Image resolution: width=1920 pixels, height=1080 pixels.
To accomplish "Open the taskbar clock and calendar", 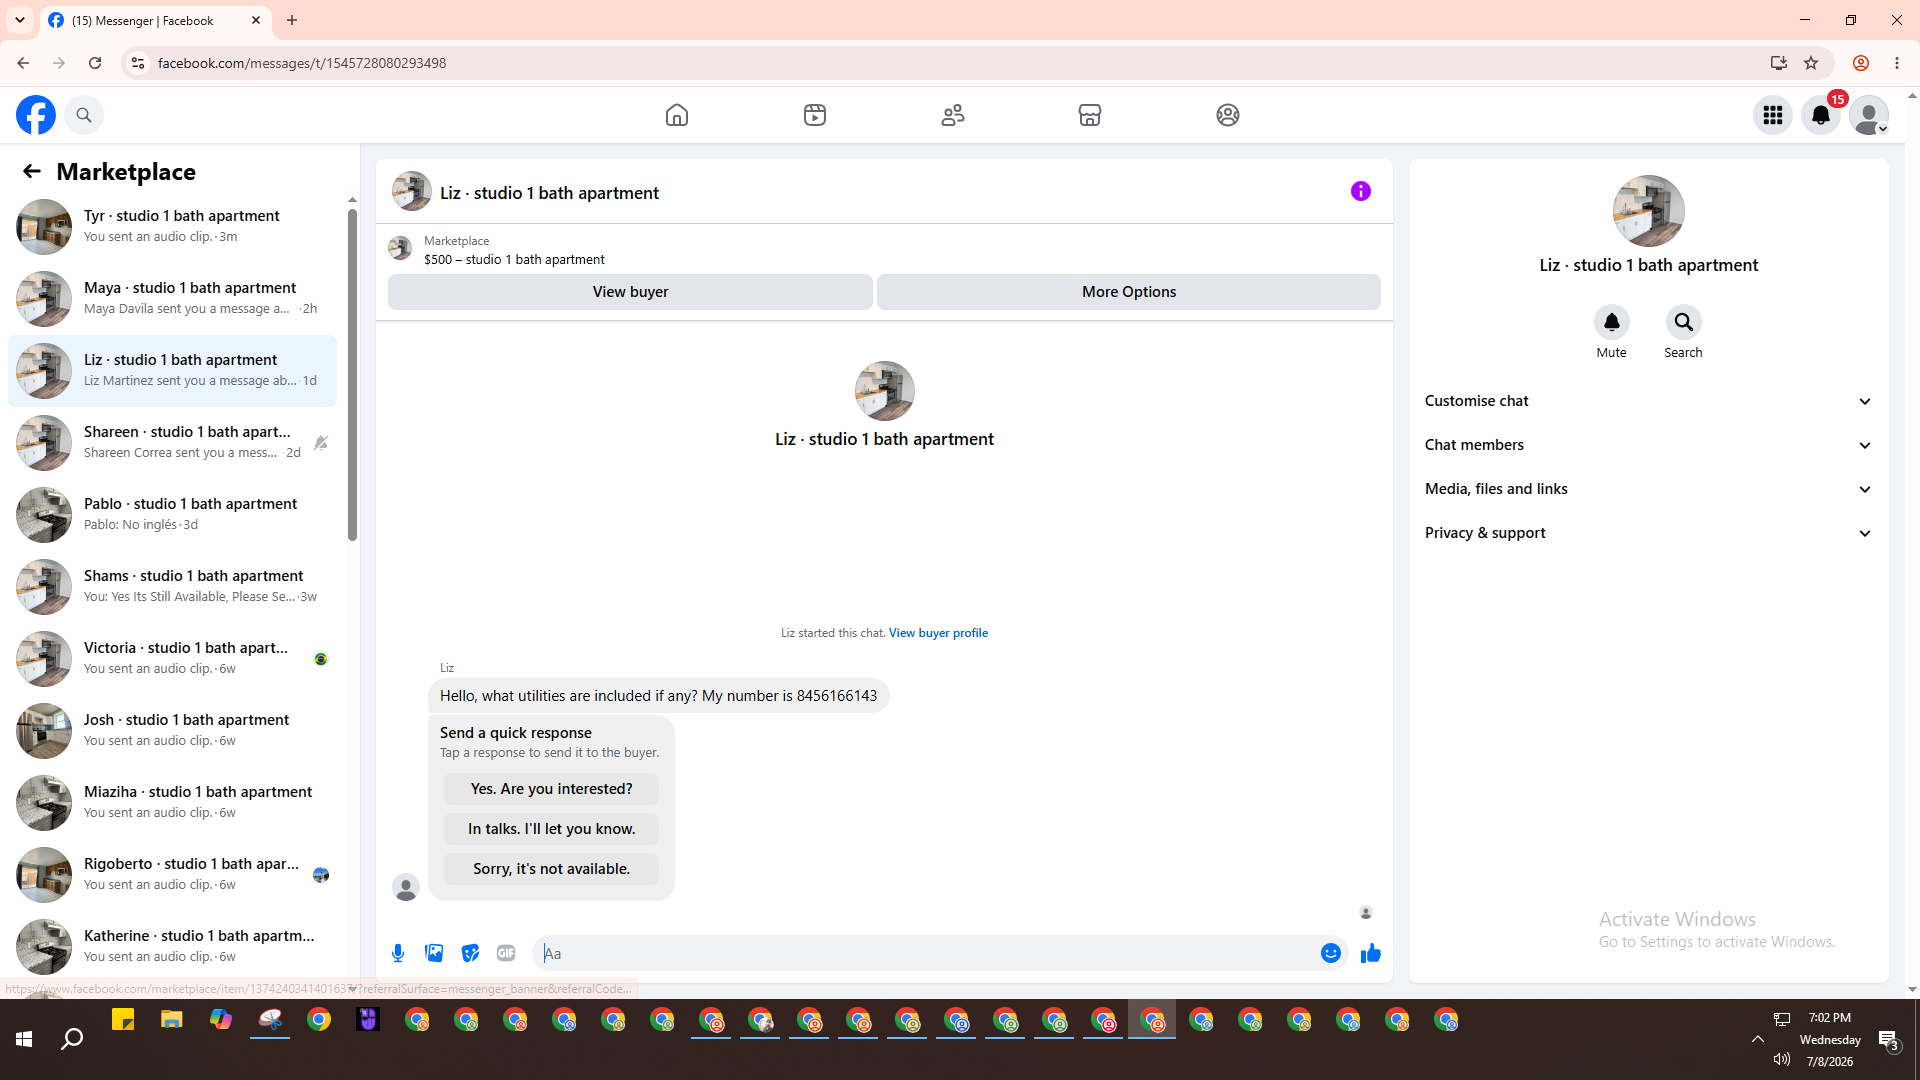I will click(1830, 1040).
